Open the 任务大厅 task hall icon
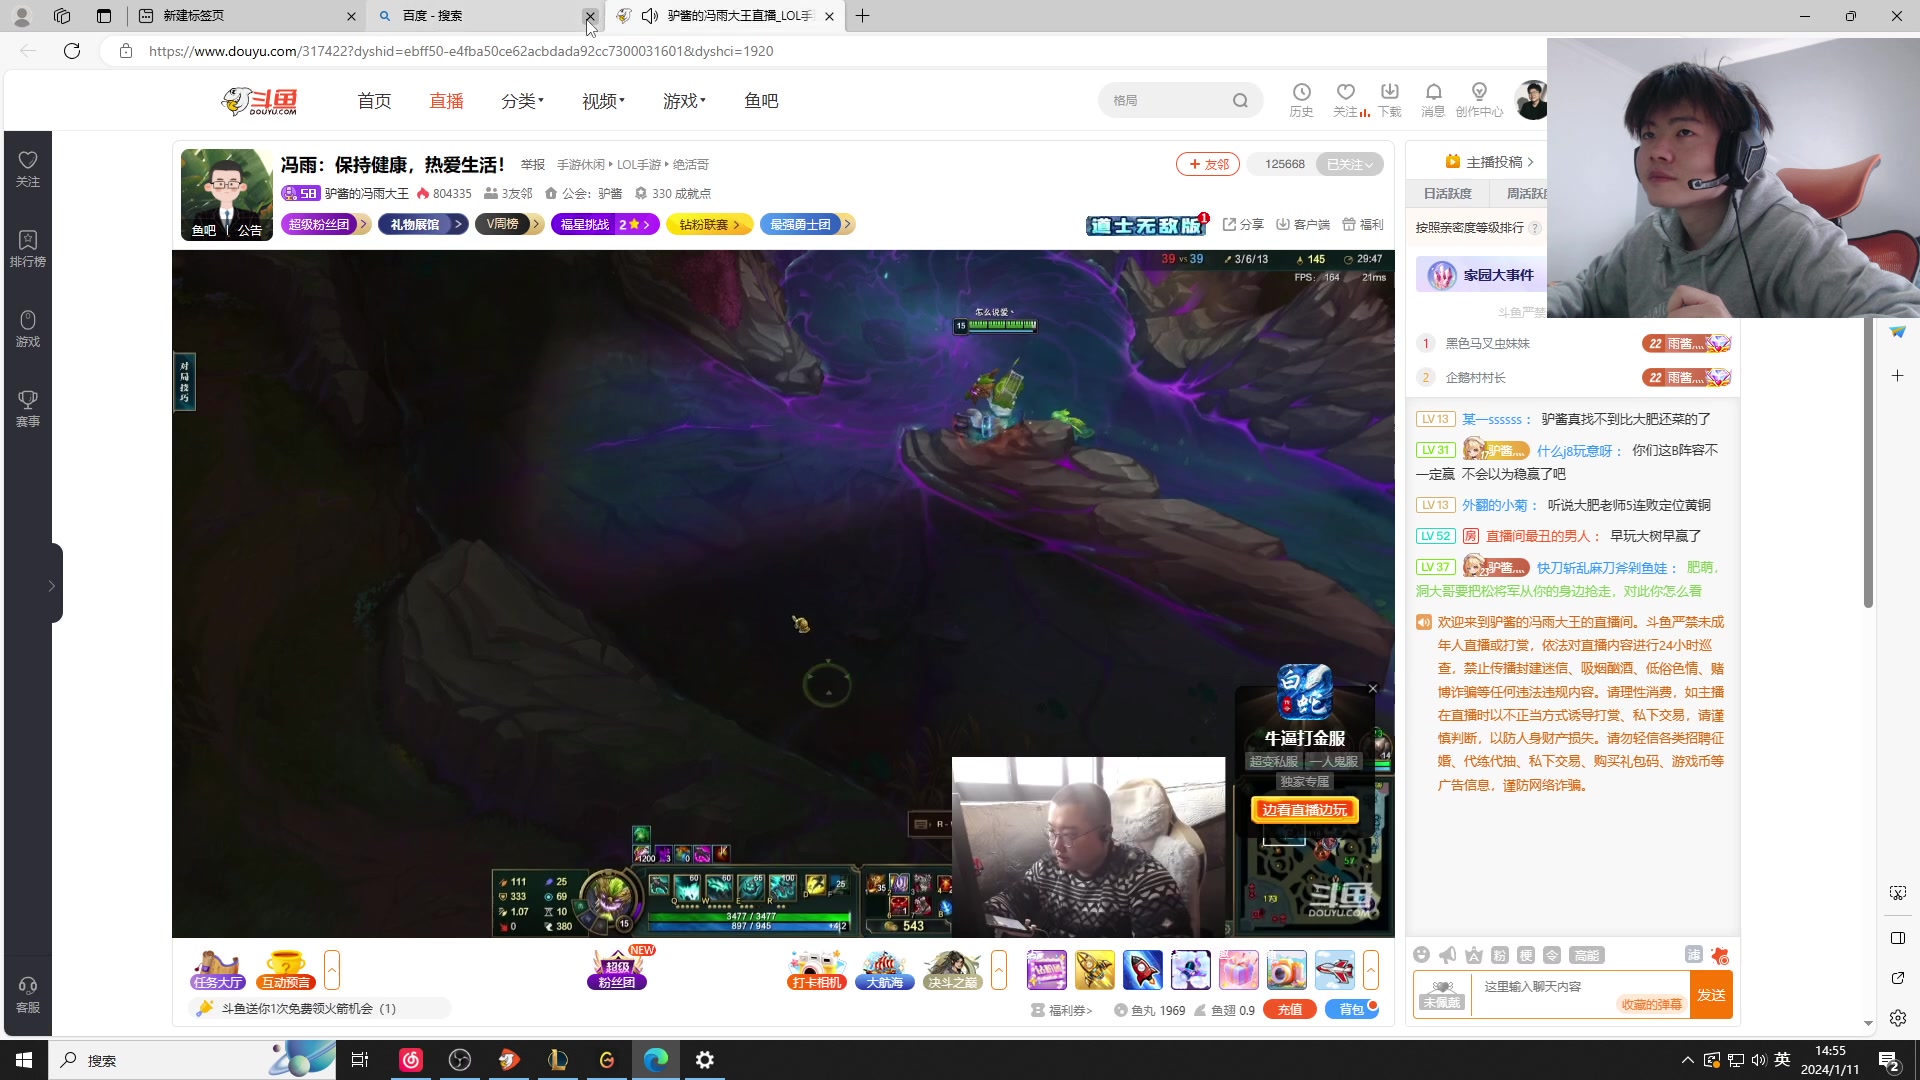1920x1080 pixels. click(218, 970)
